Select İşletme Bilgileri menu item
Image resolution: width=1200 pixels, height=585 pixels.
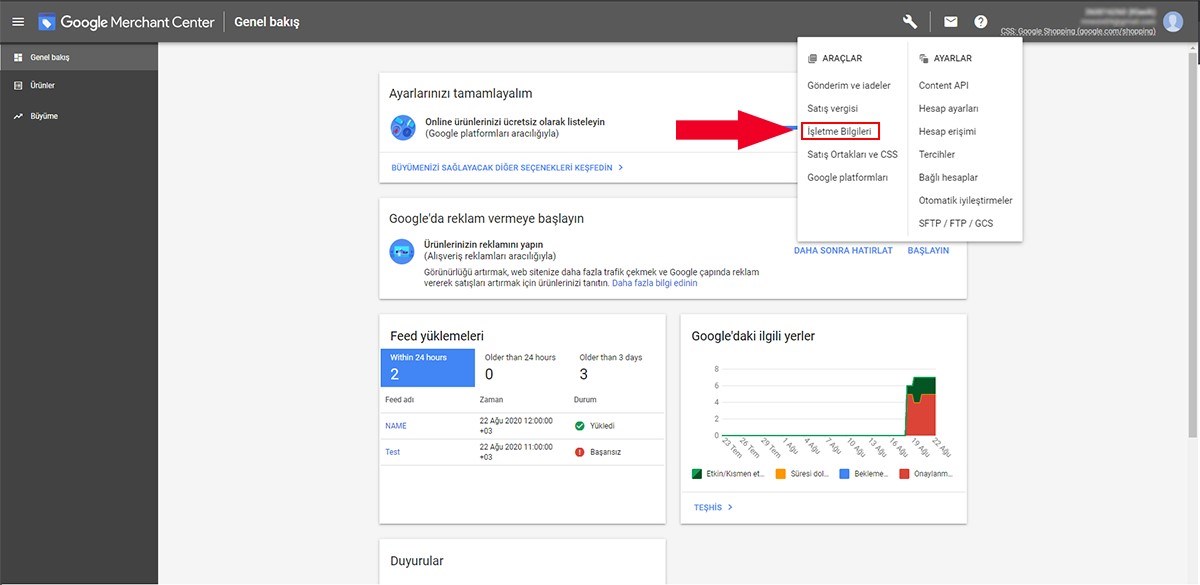pyautogui.click(x=840, y=131)
